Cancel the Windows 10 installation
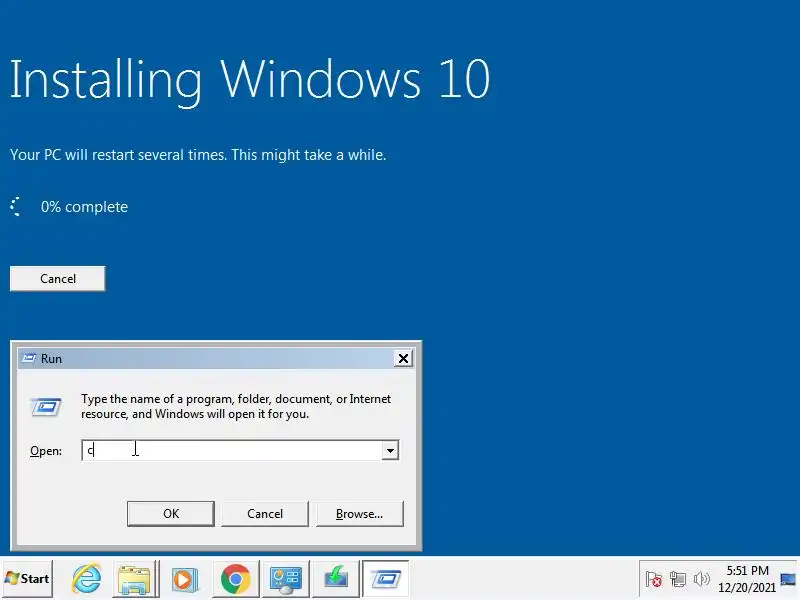The height and width of the screenshot is (600, 800). [x=58, y=279]
